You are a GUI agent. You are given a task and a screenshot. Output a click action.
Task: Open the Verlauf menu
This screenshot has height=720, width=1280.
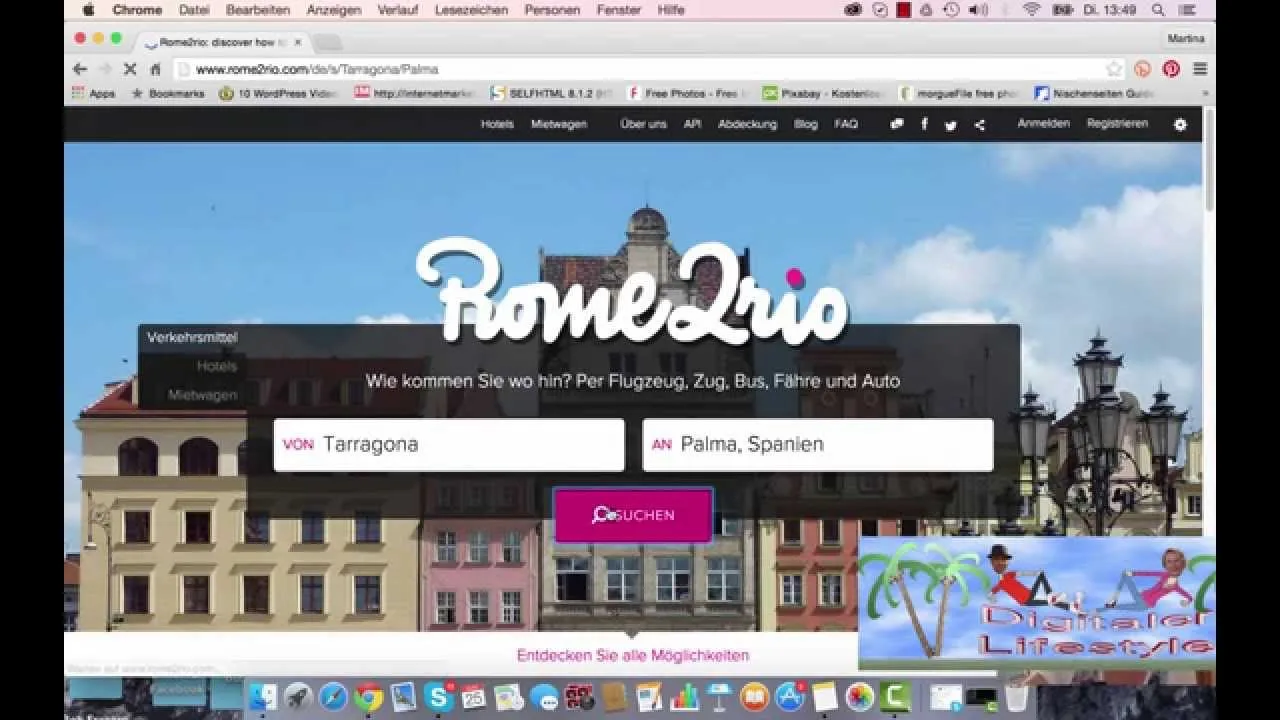coord(398,10)
